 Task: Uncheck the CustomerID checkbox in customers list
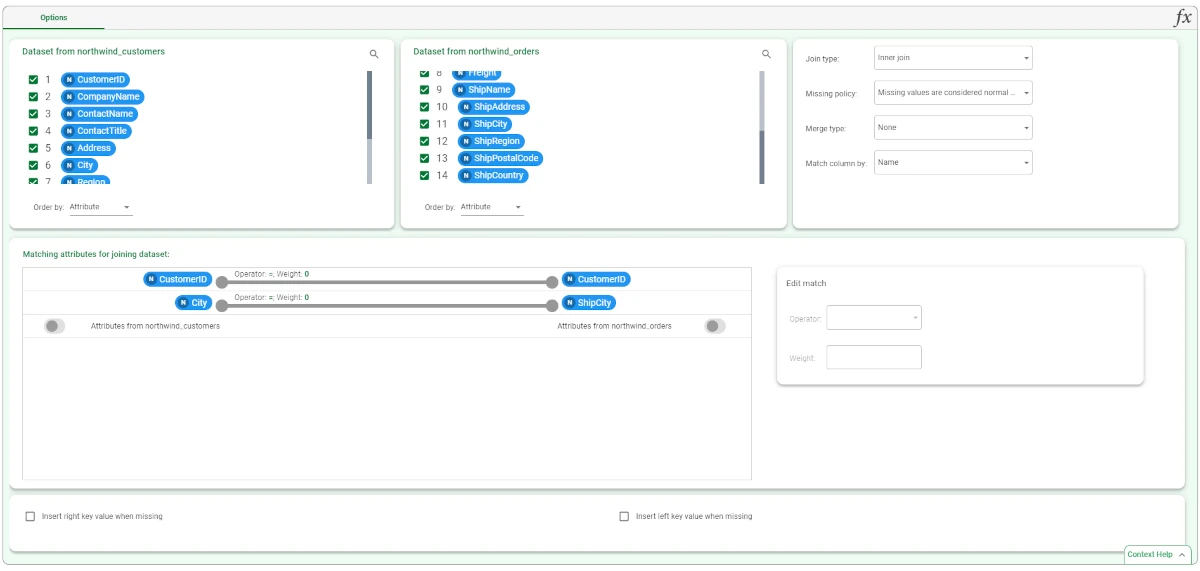click(x=33, y=80)
